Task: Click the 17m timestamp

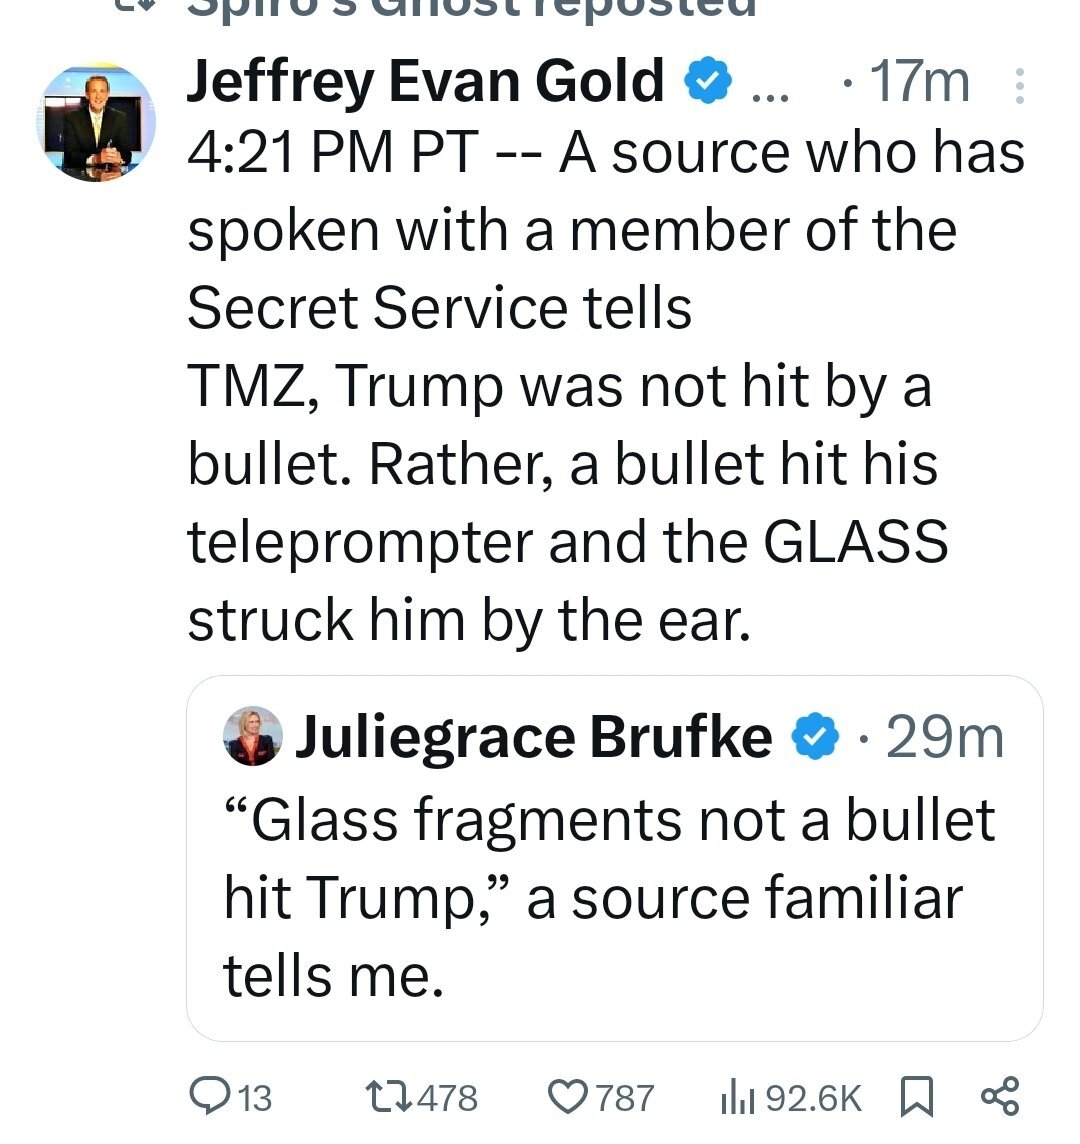Action: click(x=919, y=82)
